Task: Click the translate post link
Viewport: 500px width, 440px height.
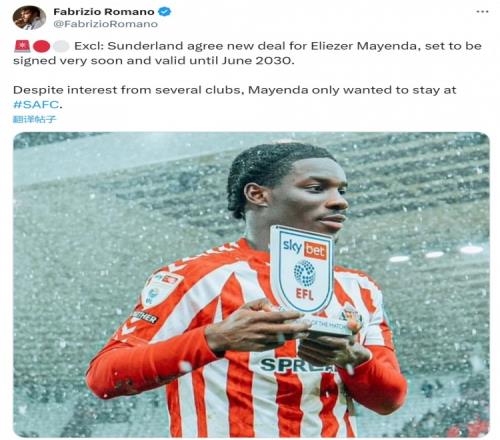Action: click(x=34, y=119)
